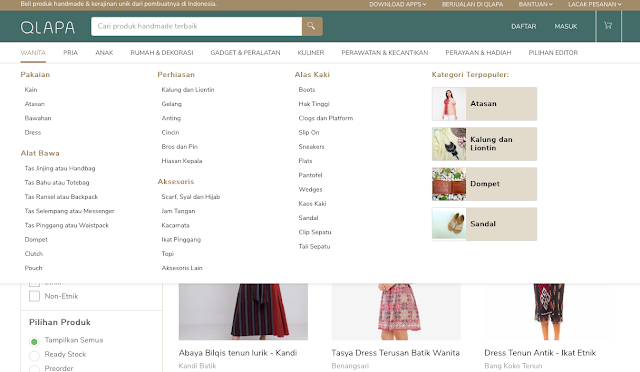Open Abaya Bilqis tenun lurik product image
Screen dimensions: 640x372
coord(243,312)
